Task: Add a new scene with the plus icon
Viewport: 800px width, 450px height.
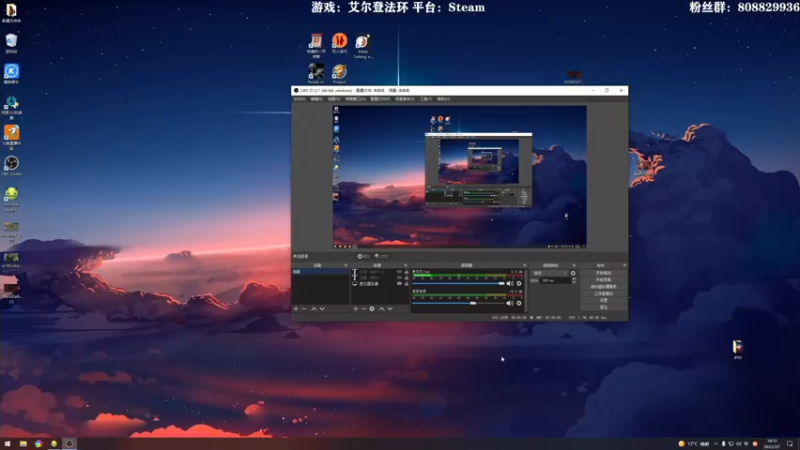Action: 295,309
